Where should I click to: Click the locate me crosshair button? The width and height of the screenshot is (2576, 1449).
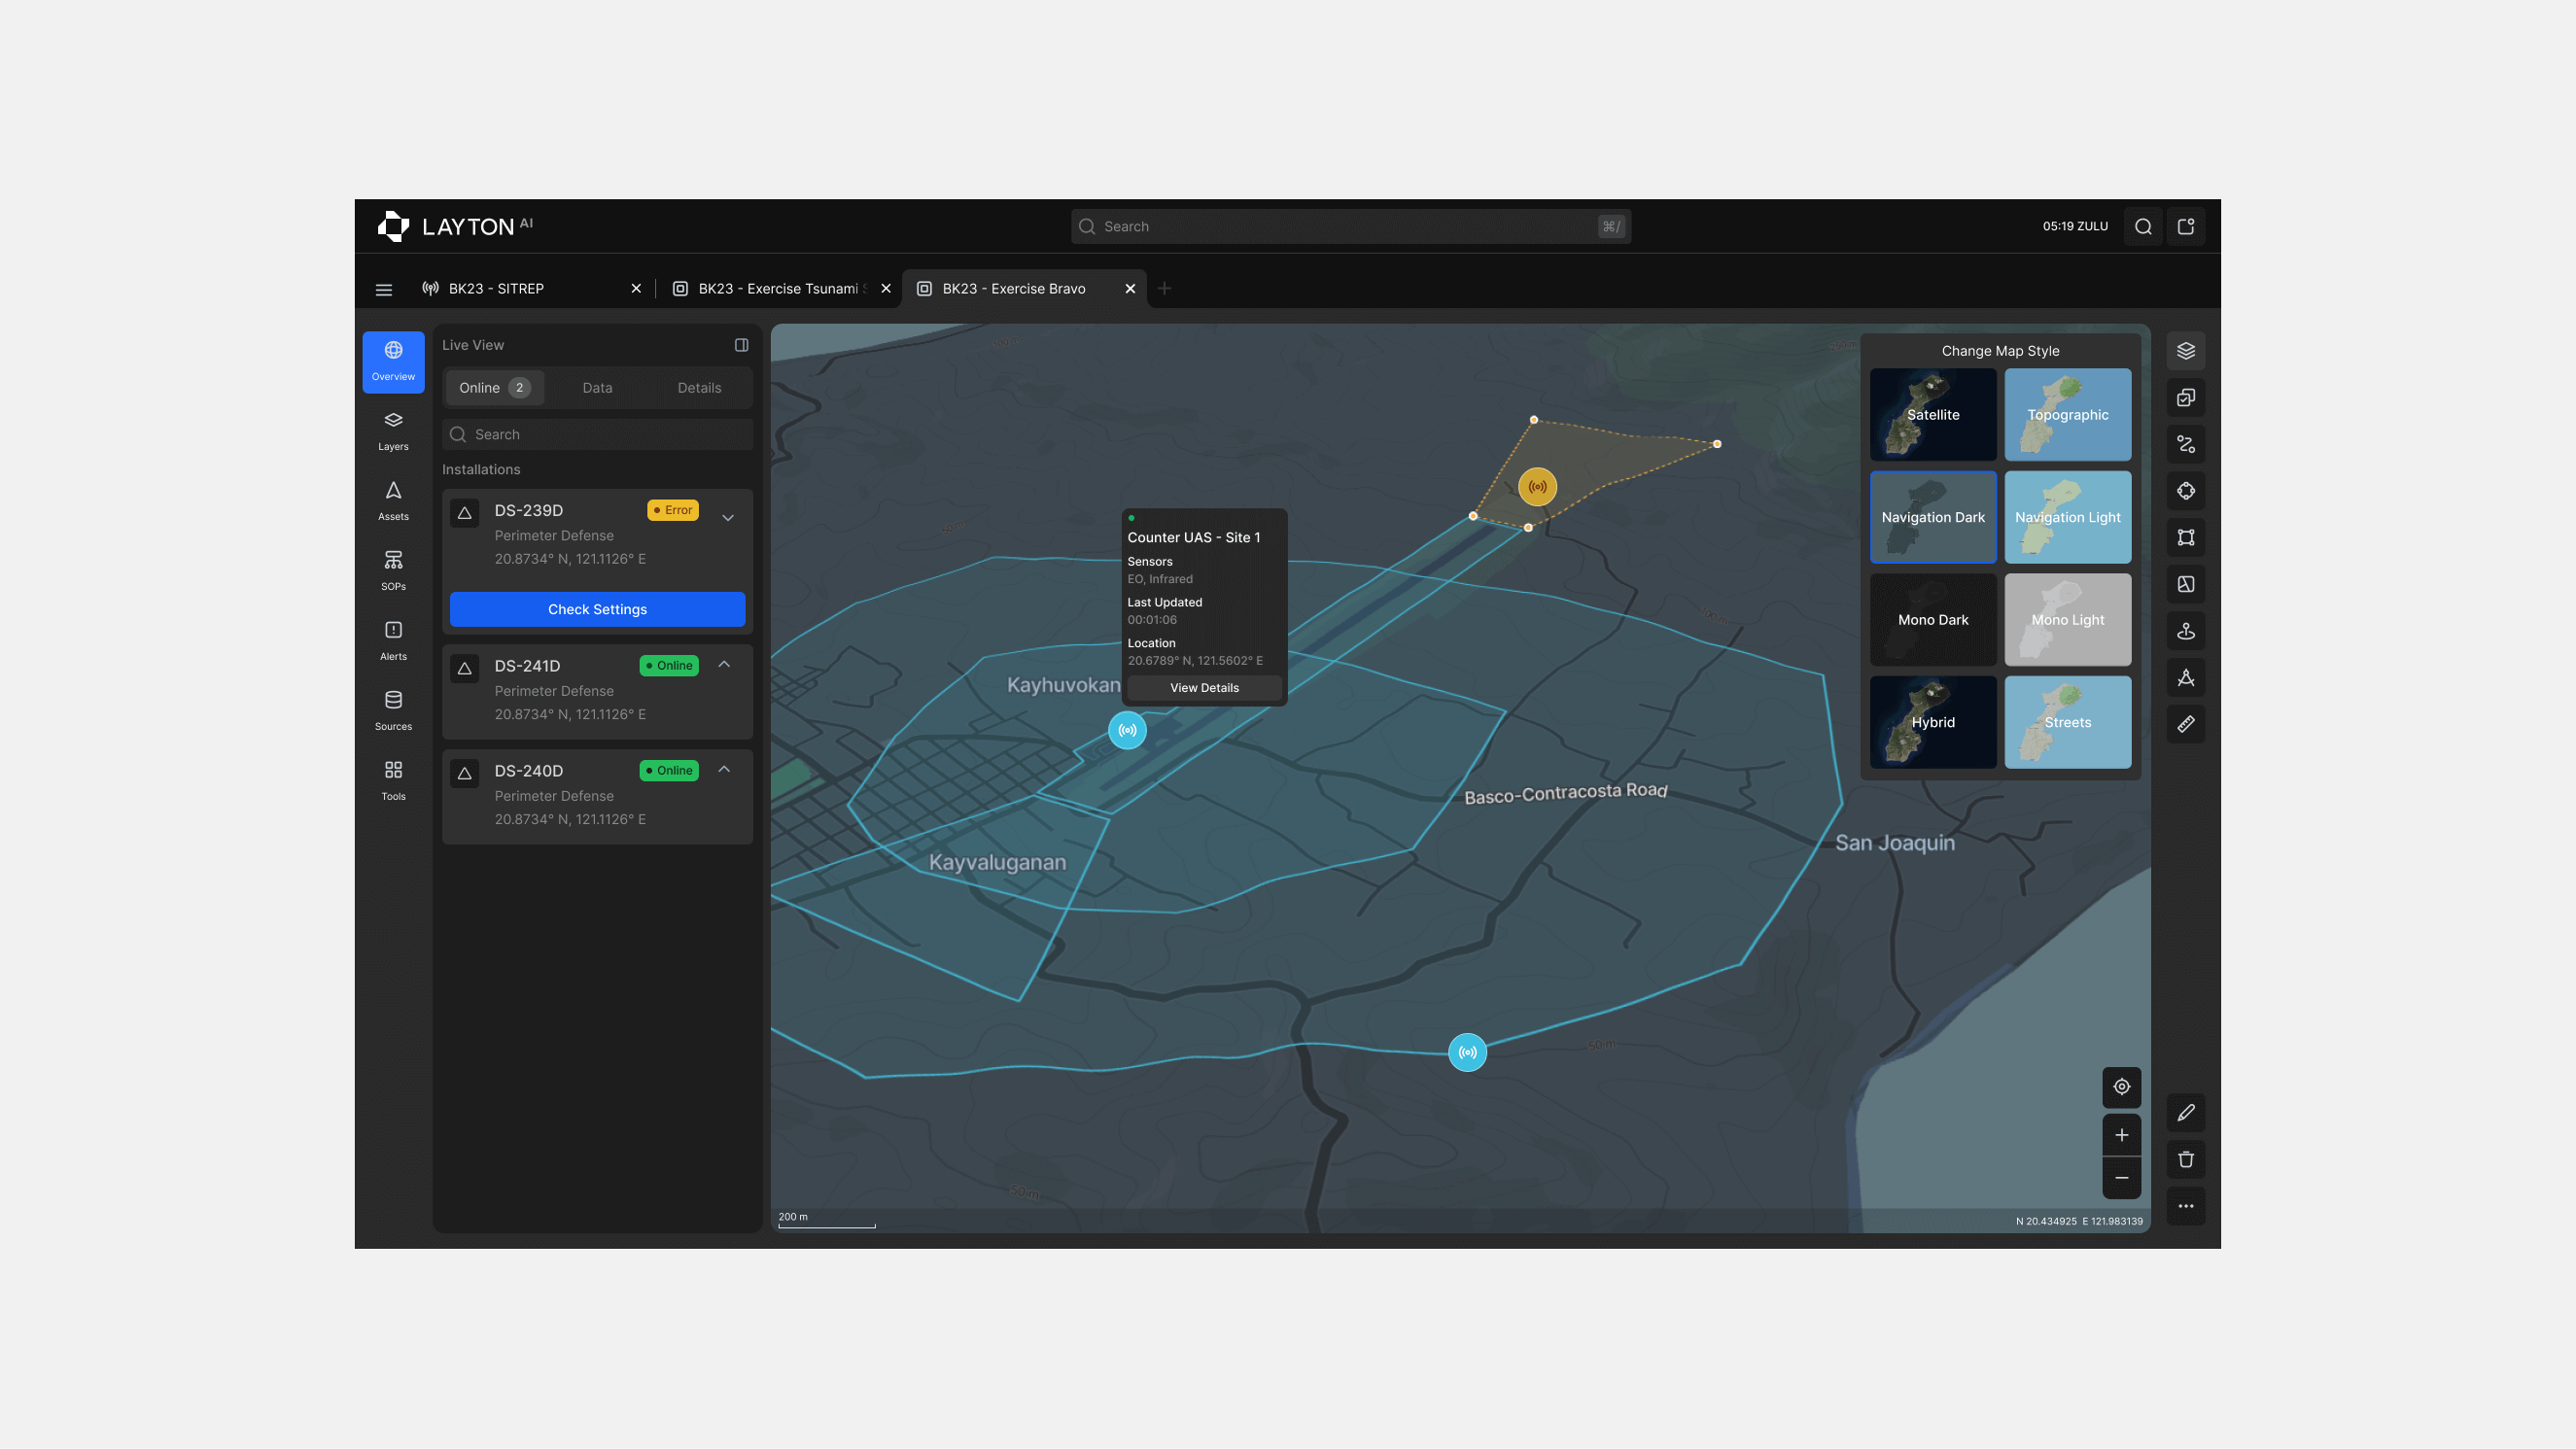2121,1087
